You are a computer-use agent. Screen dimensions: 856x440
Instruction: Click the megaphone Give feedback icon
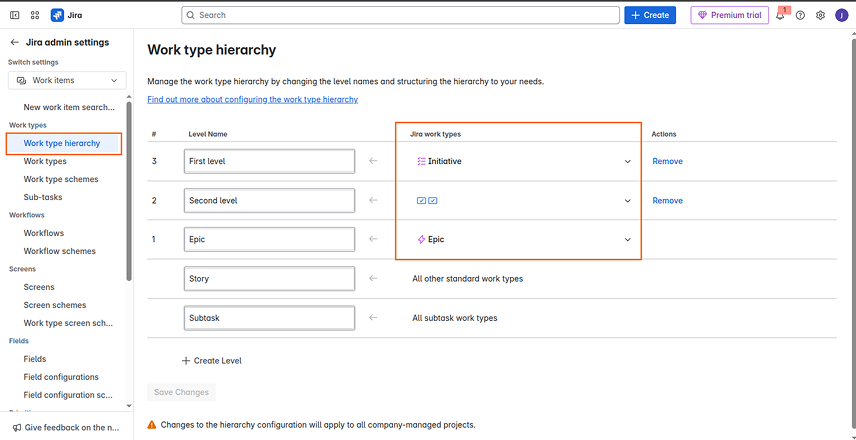point(17,428)
